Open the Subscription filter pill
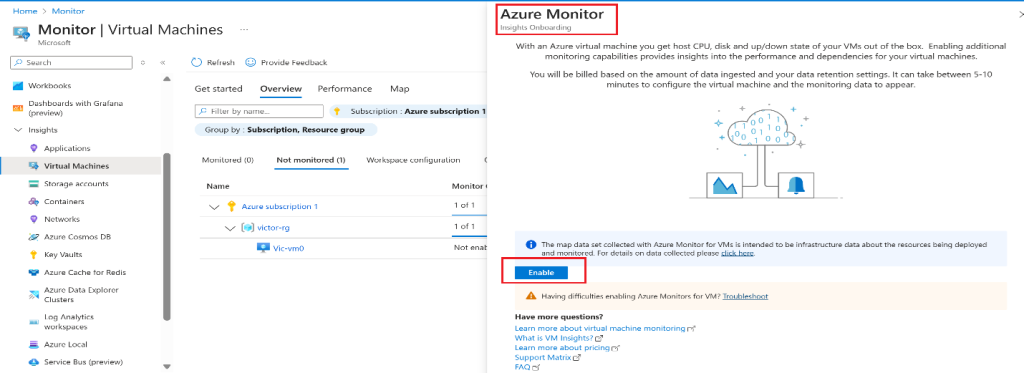 pyautogui.click(x=408, y=111)
